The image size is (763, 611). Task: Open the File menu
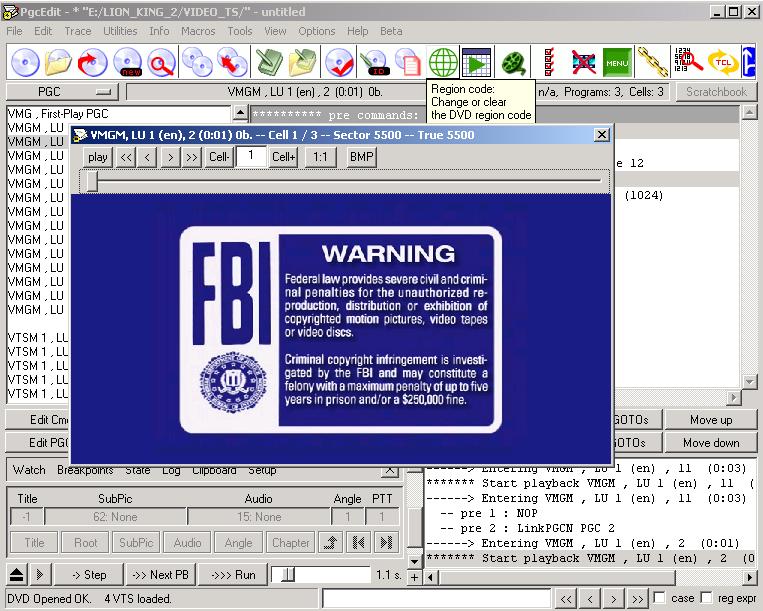14,31
